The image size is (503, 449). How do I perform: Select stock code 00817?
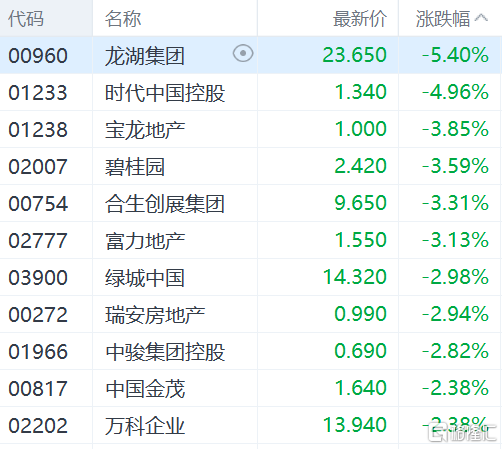point(38,388)
